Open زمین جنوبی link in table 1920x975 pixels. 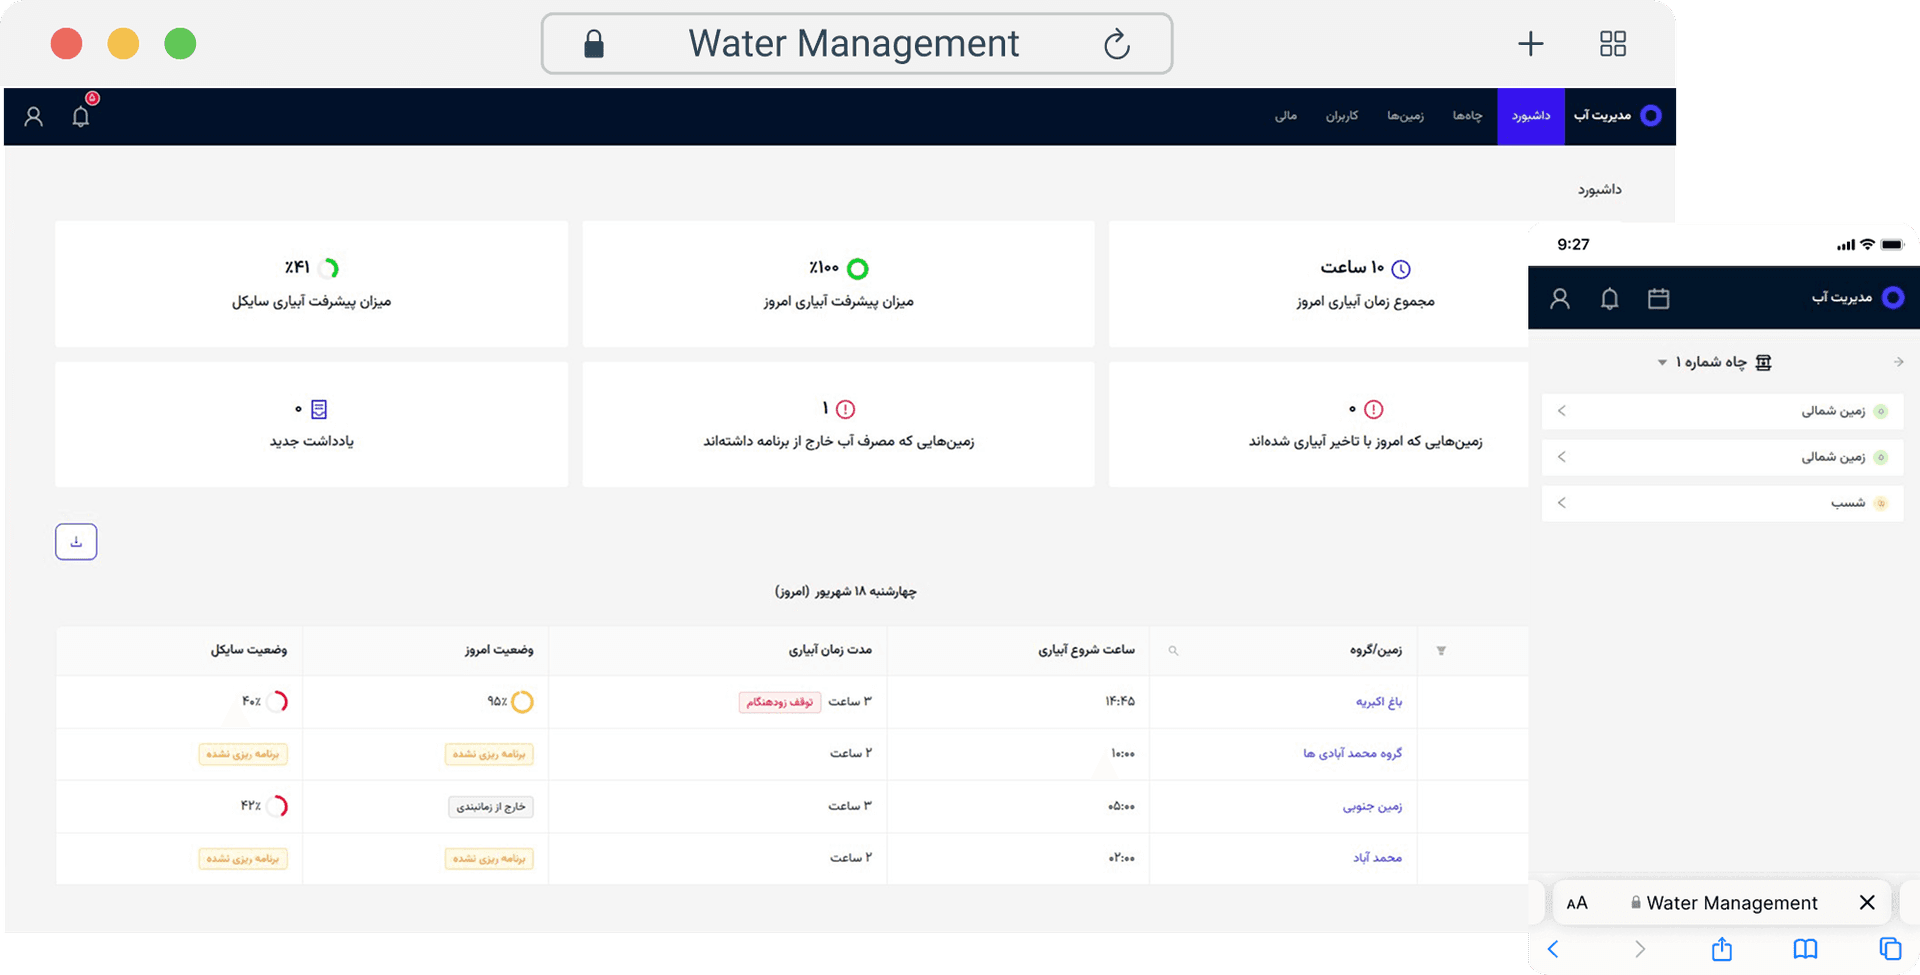coord(1372,806)
